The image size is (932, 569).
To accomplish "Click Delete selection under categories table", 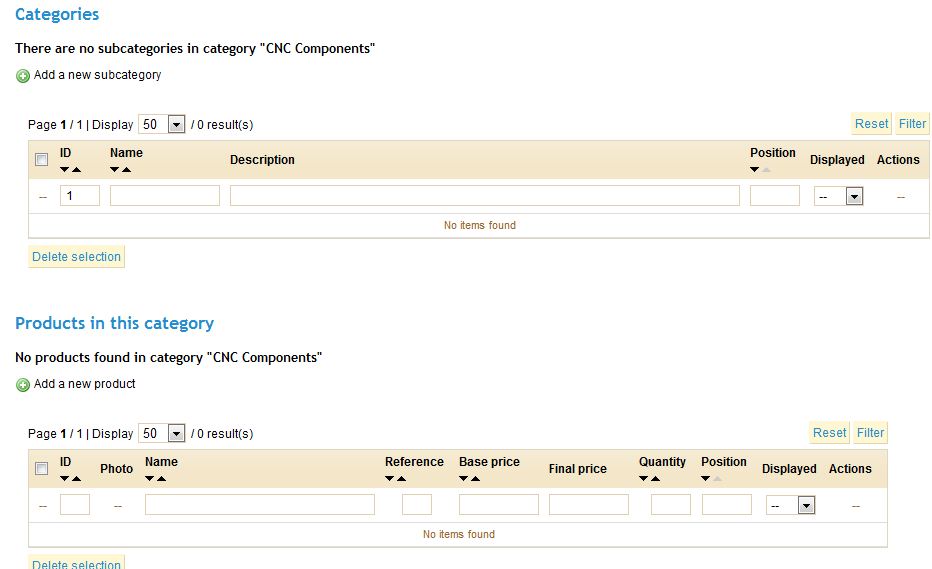I will pos(76,257).
